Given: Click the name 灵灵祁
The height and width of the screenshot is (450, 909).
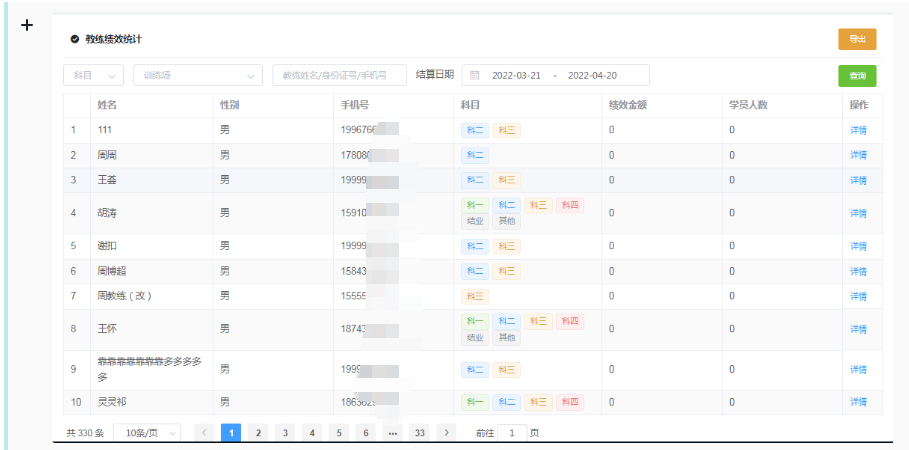Looking at the screenshot, I should pyautogui.click(x=112, y=402).
